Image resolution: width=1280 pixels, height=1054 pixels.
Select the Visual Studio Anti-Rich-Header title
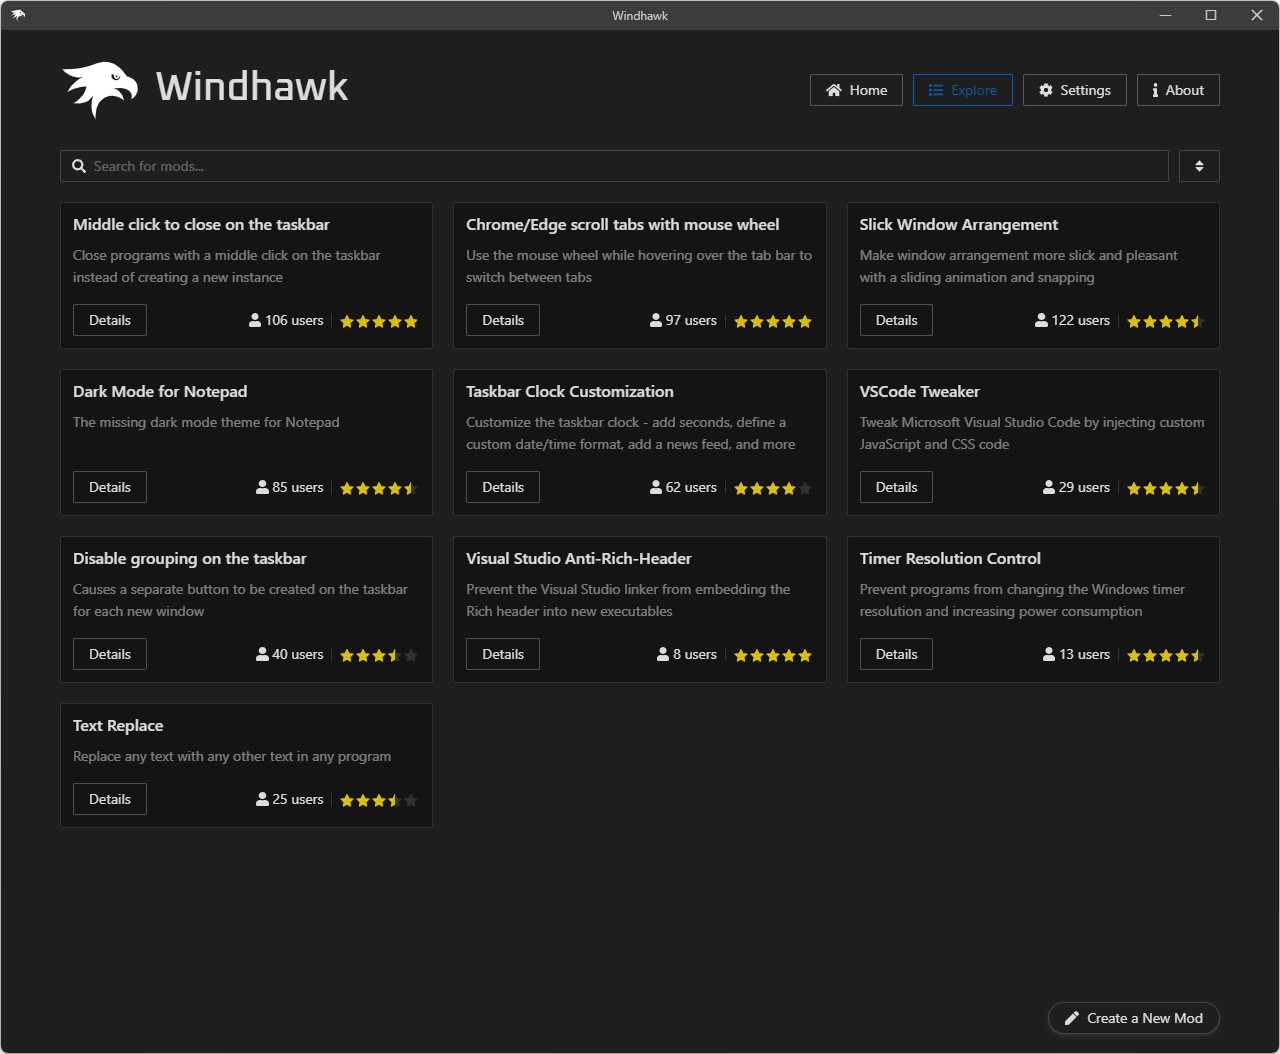pyautogui.click(x=579, y=559)
